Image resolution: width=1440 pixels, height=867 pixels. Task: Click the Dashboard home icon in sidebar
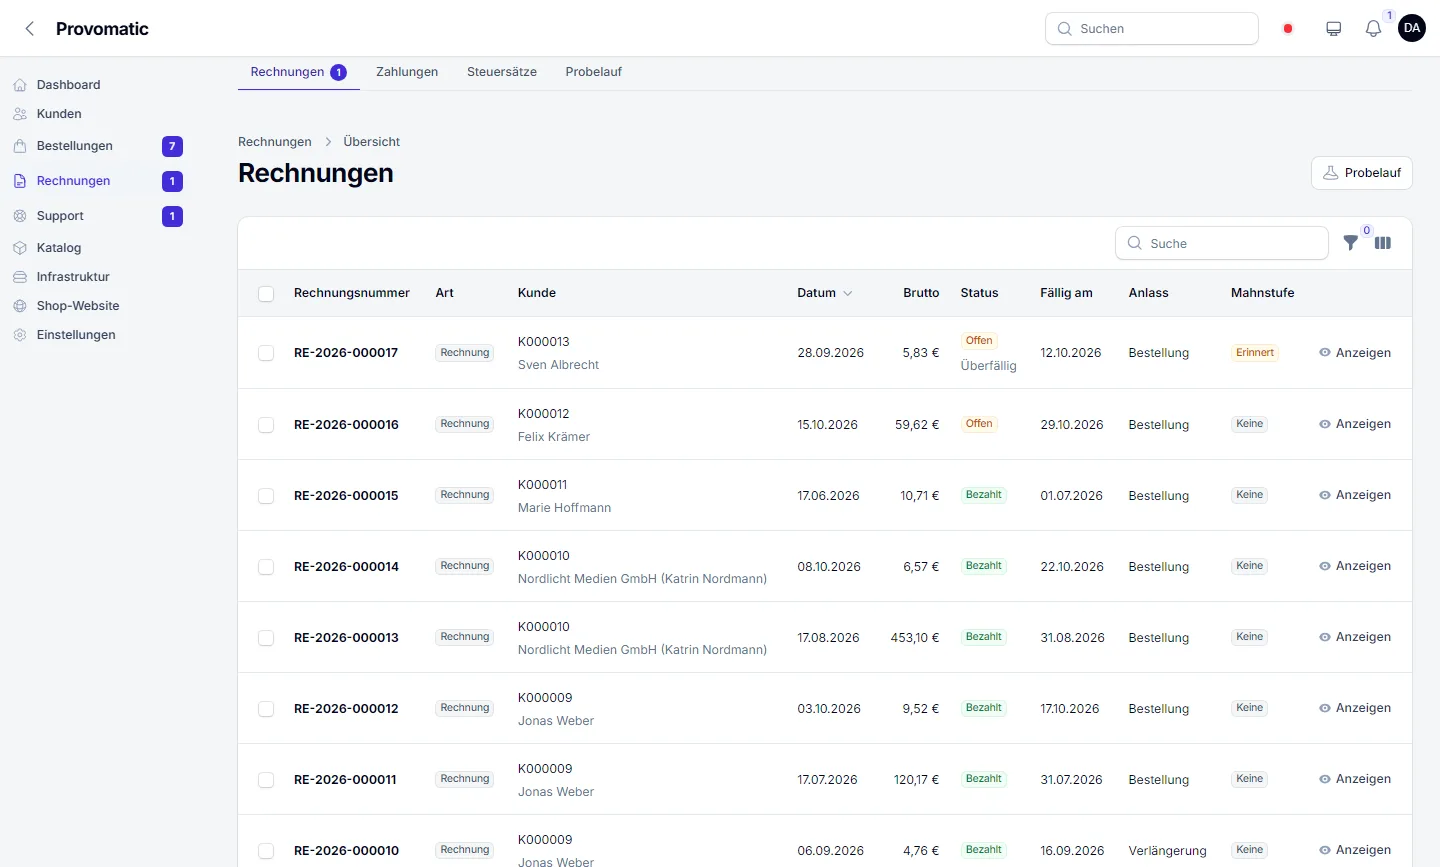[x=20, y=85]
